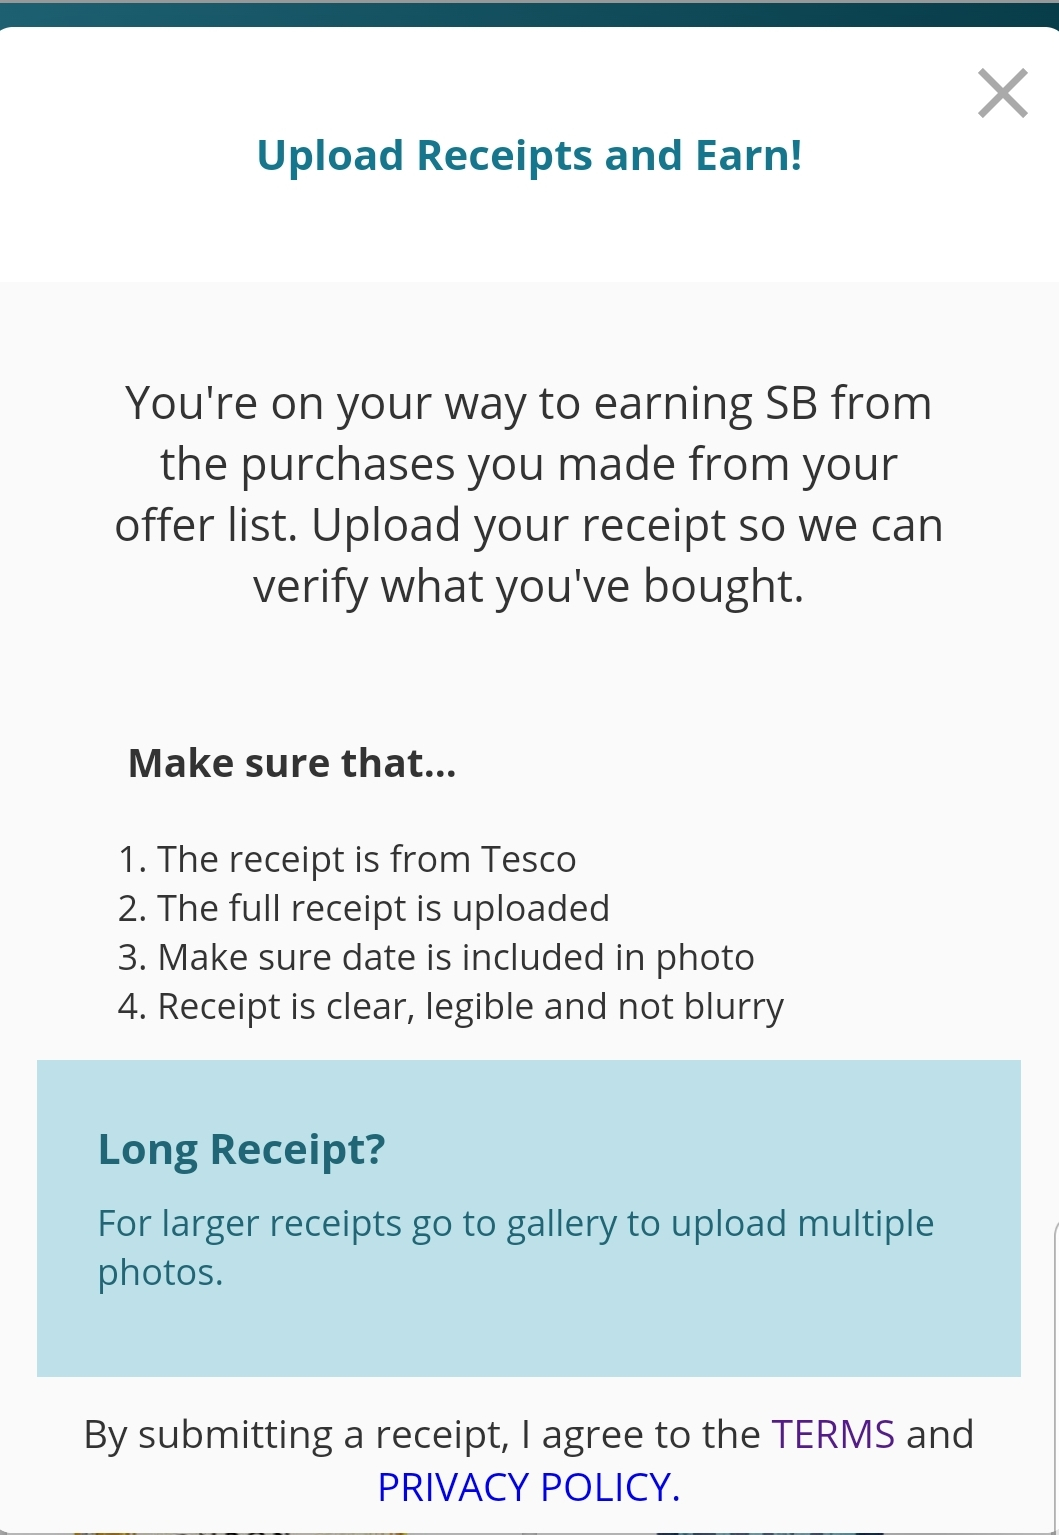Click the Make sure that... heading
Screen dimensions: 1059x1535
coord(292,763)
